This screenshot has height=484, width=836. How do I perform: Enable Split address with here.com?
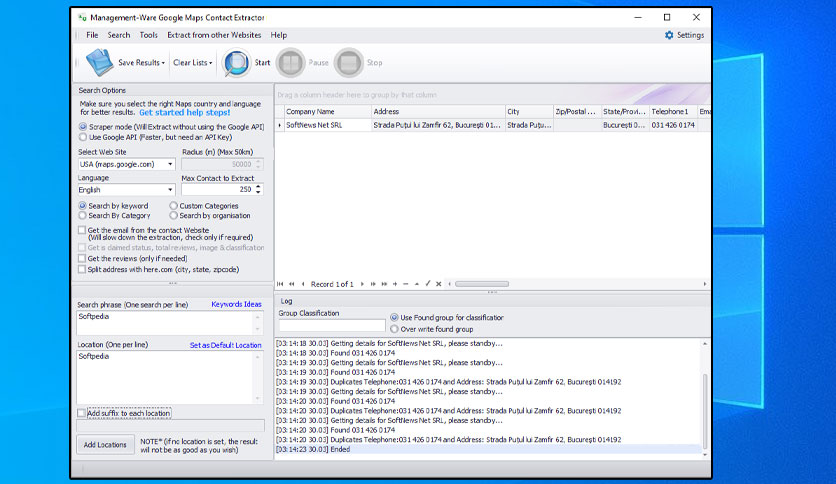click(82, 270)
